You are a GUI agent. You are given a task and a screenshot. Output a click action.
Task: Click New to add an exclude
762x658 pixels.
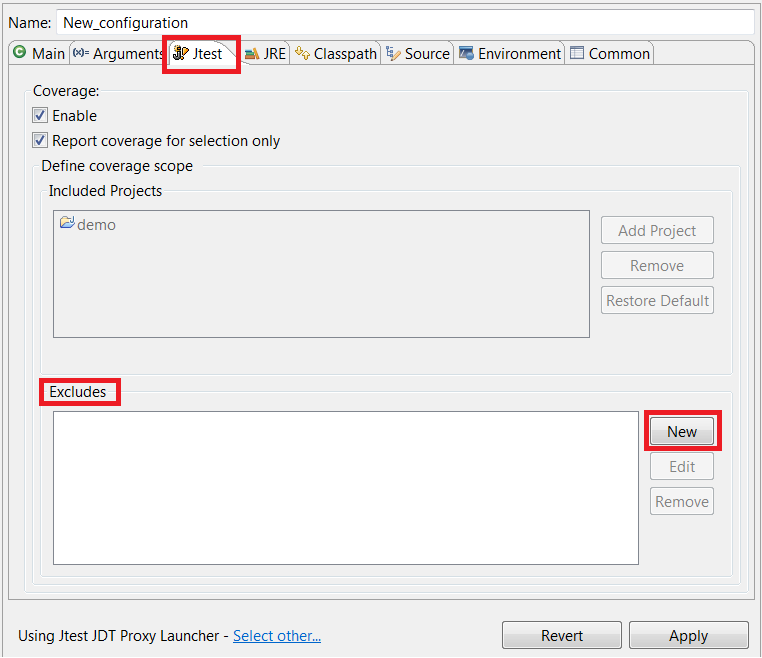[682, 431]
